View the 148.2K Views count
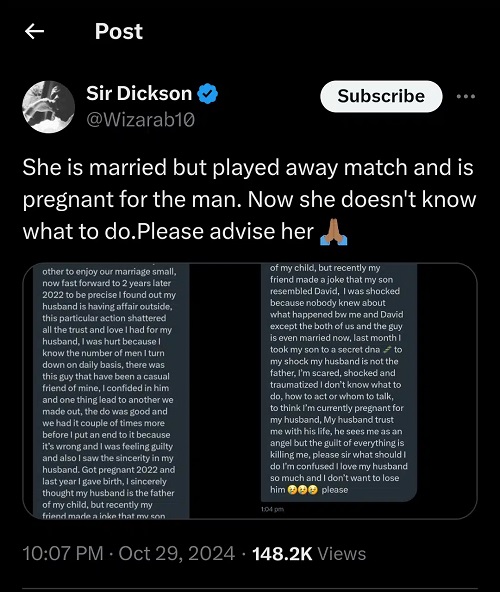 pyautogui.click(x=309, y=553)
